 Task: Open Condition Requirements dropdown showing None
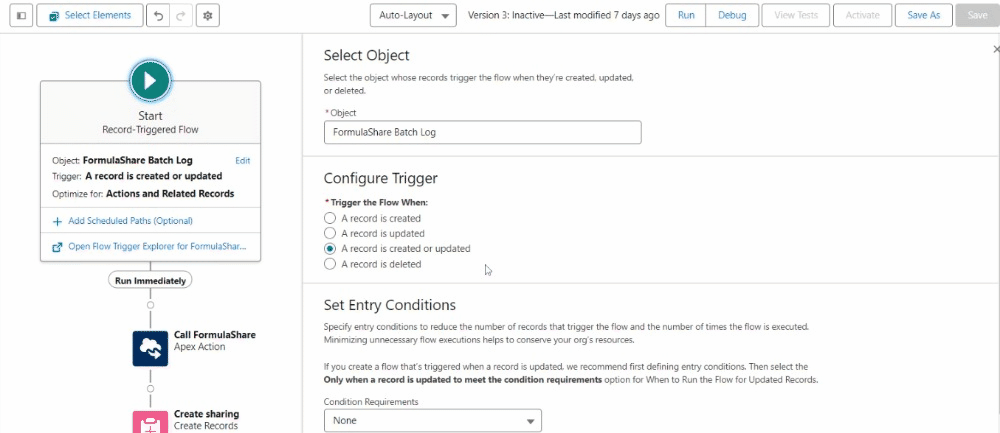pyautogui.click(x=432, y=421)
